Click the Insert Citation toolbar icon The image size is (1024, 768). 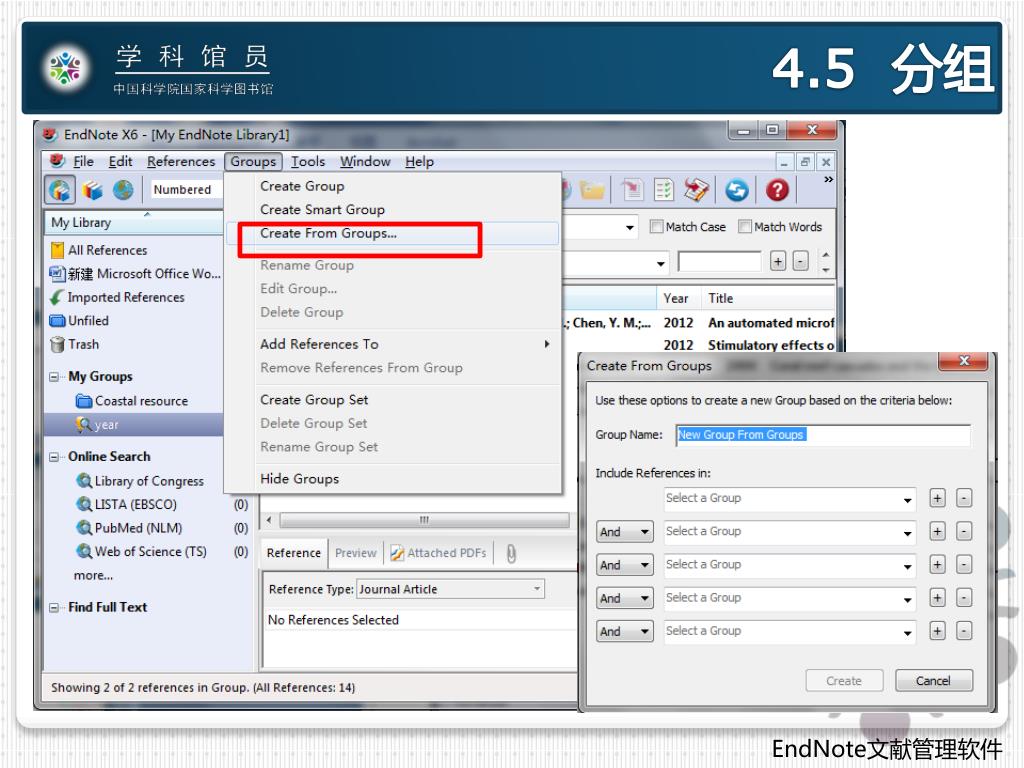632,190
